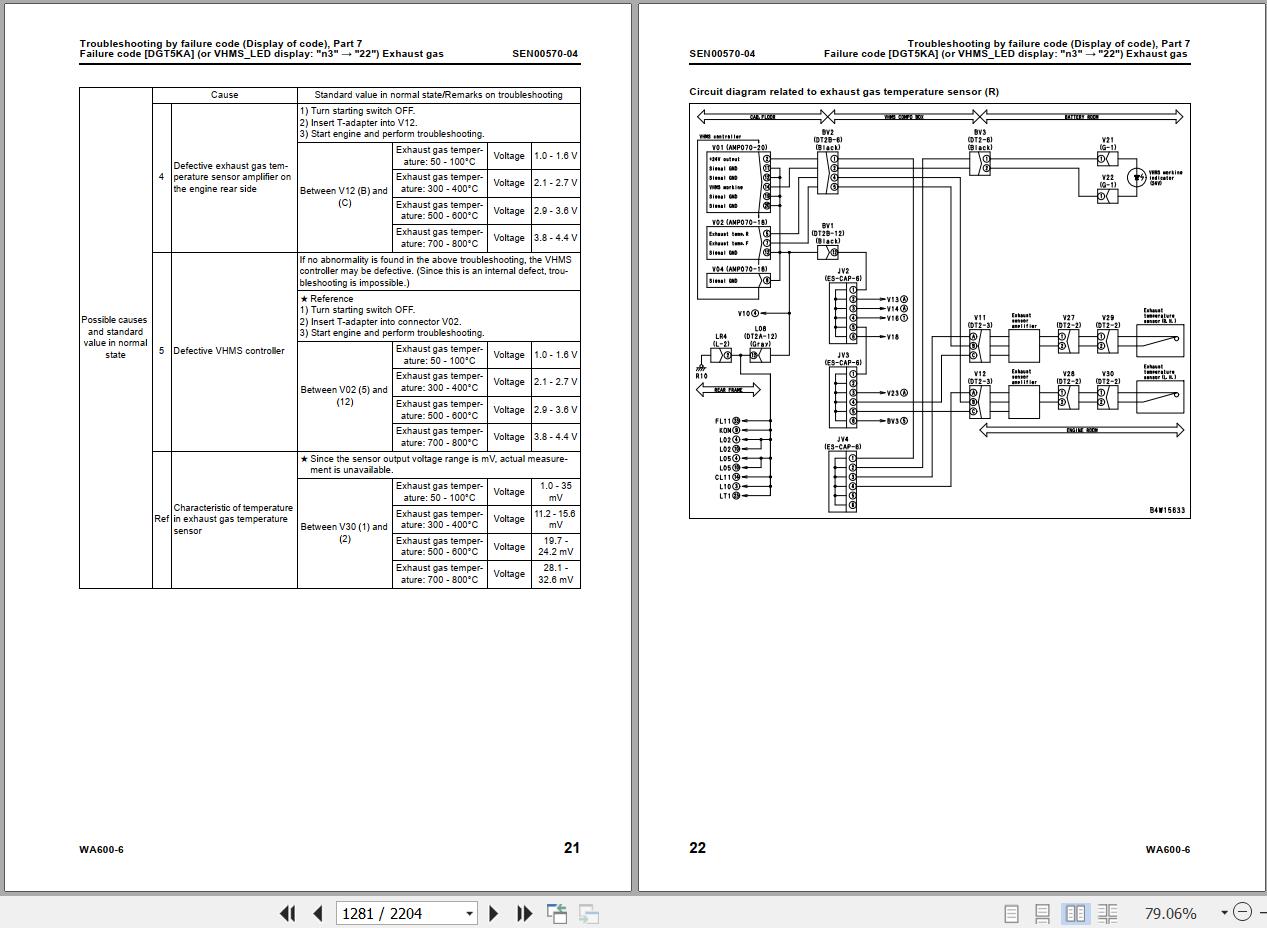Switch to single page layout
The height and width of the screenshot is (928, 1267).
1011,913
